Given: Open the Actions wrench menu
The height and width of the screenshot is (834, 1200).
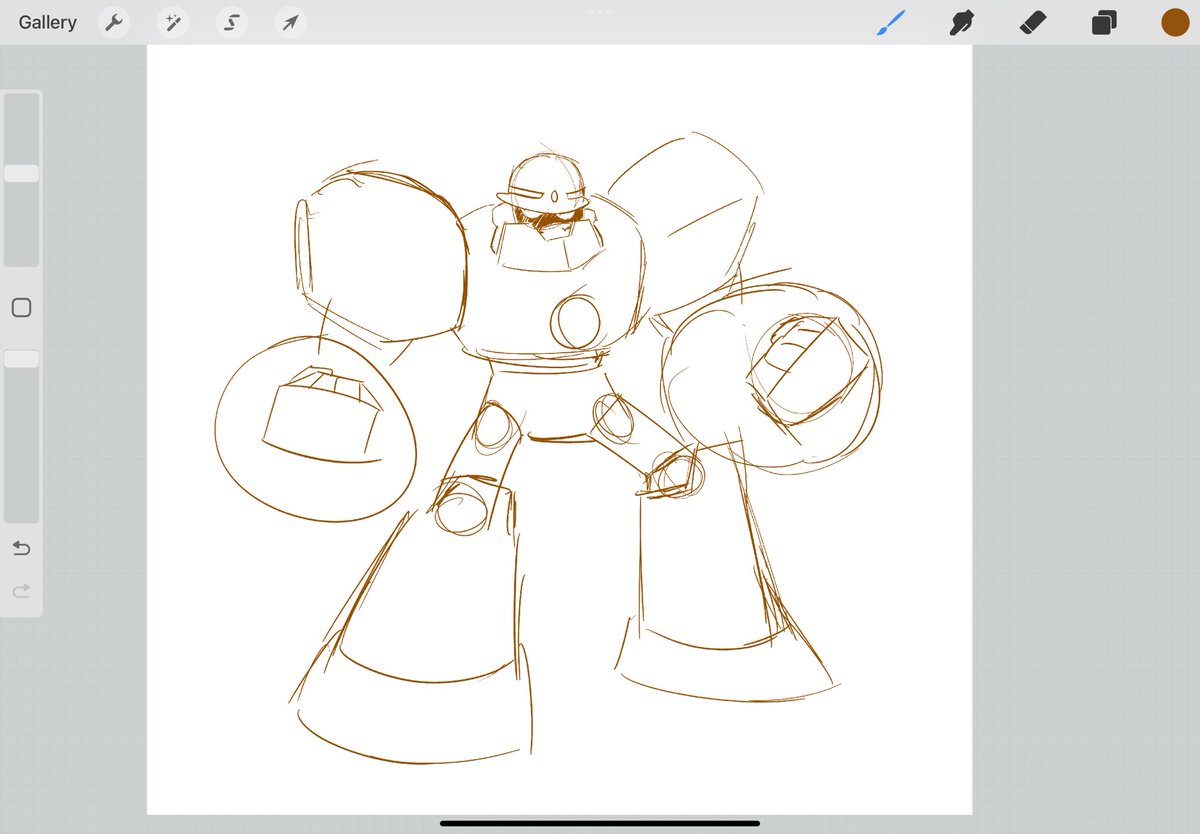Looking at the screenshot, I should (113, 22).
